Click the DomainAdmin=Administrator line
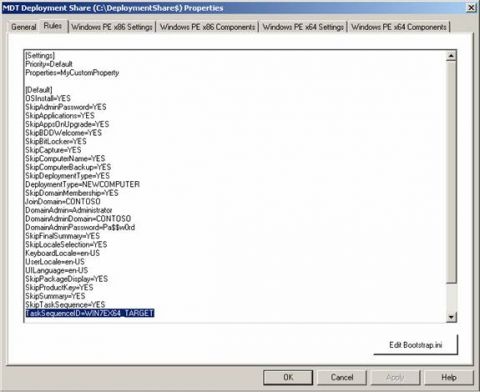480x392 pixels. [69, 210]
